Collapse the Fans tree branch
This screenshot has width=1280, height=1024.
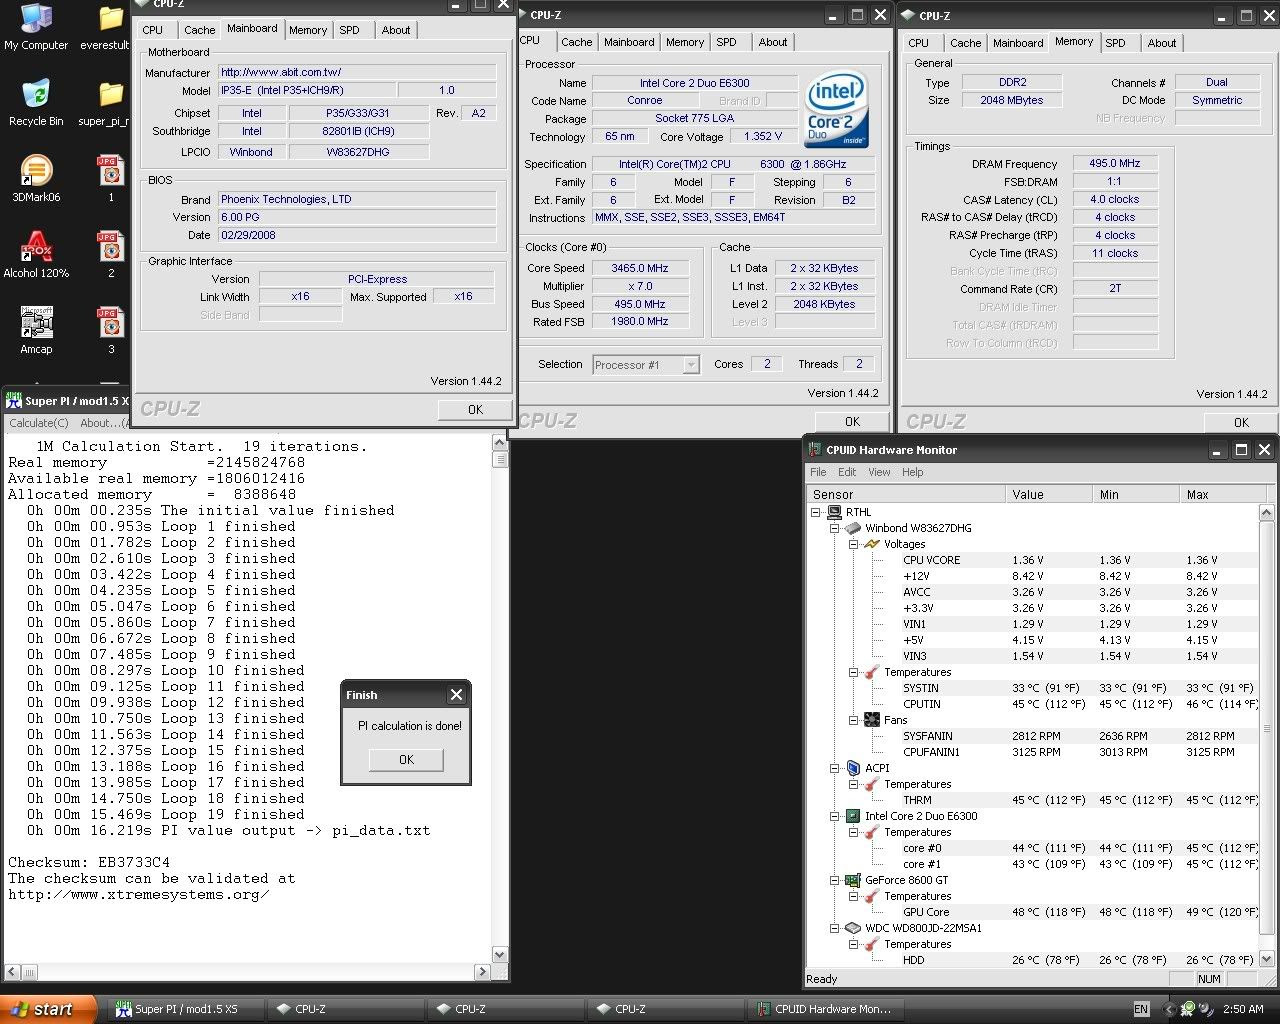[x=854, y=720]
